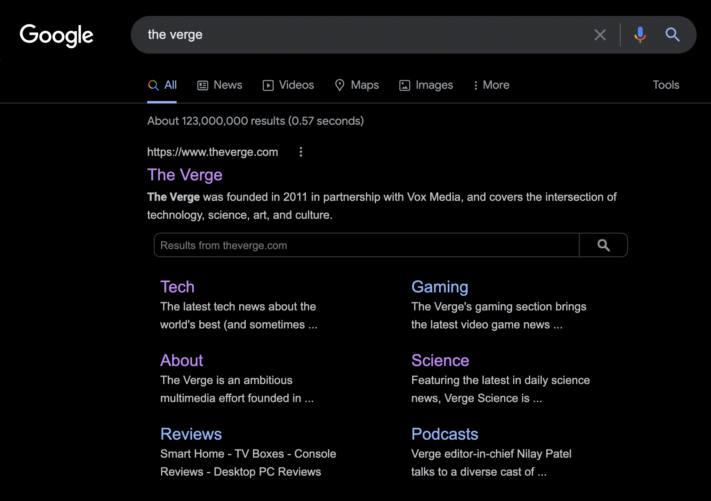Viewport: 711px width, 501px height.
Task: Open the Videos tab
Action: click(x=288, y=85)
